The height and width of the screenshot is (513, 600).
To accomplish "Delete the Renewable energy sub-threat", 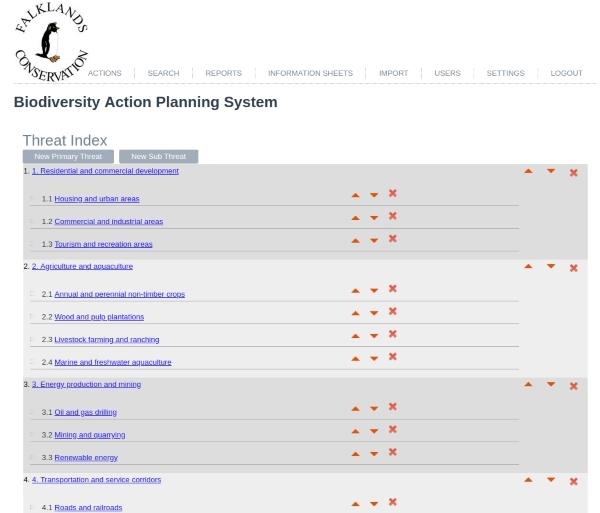I will (393, 452).
